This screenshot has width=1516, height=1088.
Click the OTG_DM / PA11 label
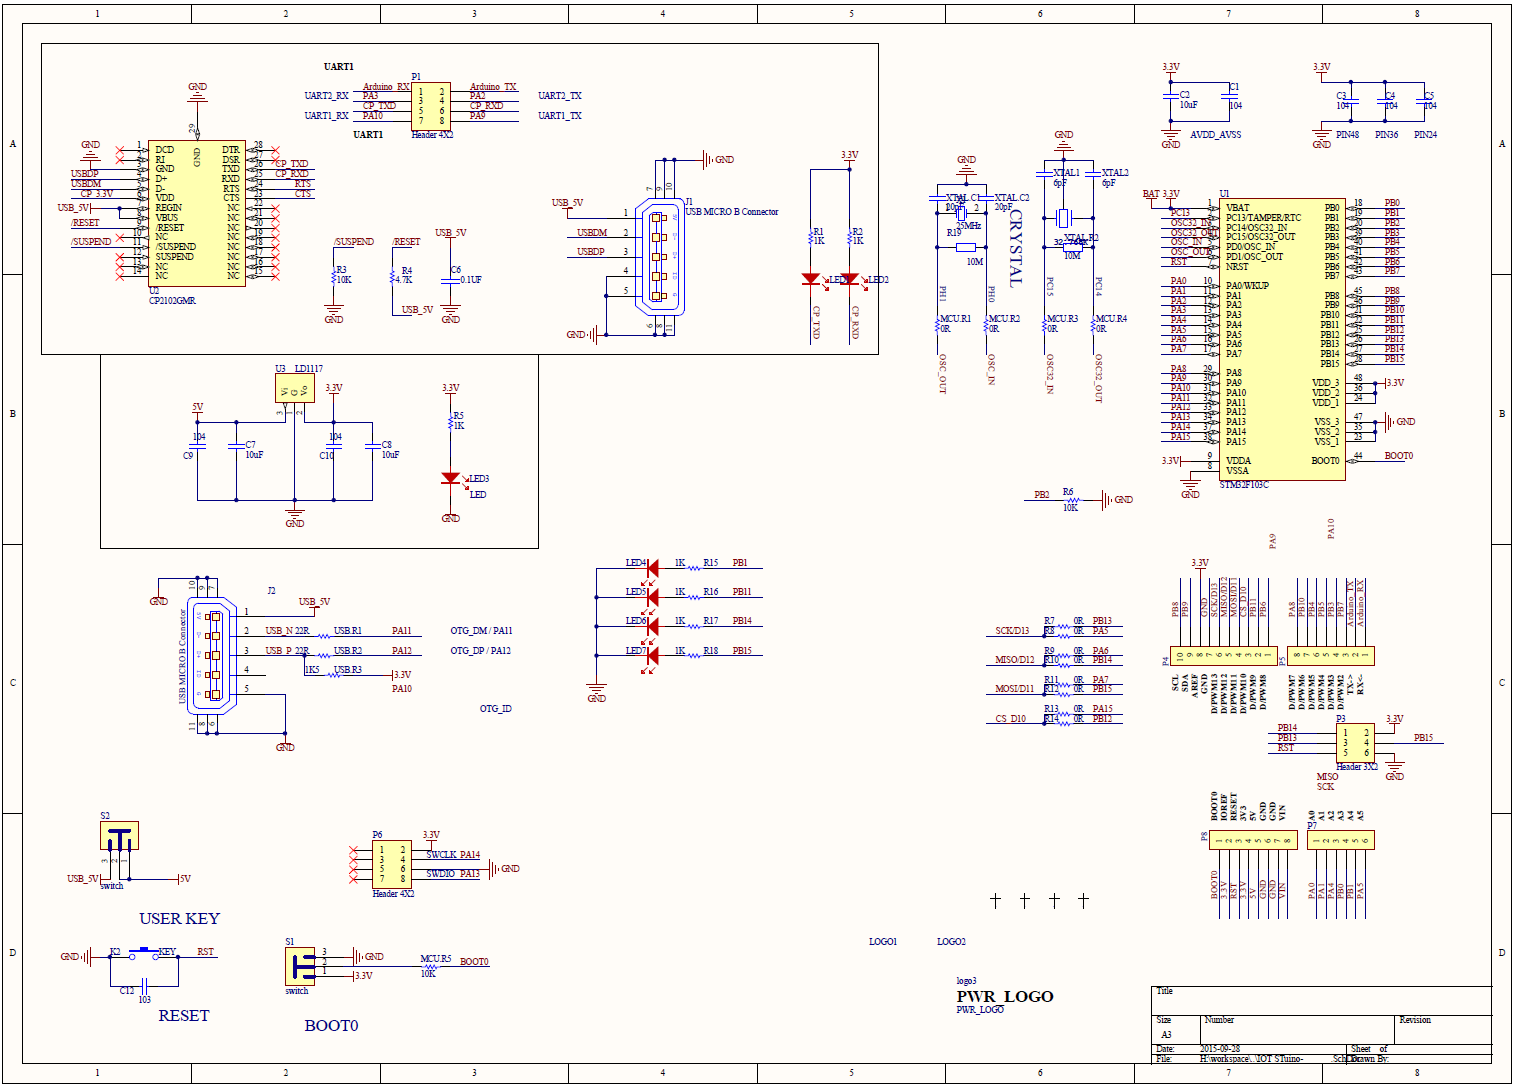(x=481, y=631)
